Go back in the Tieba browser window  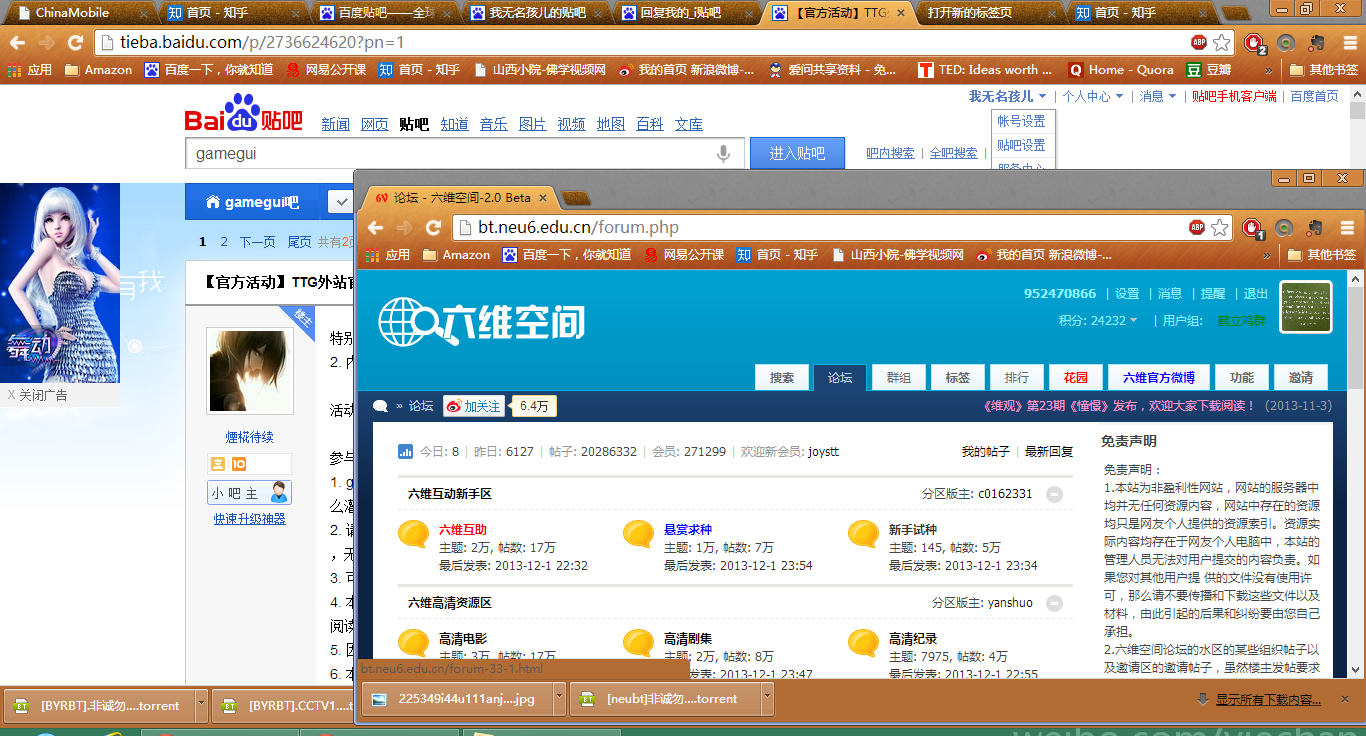(x=17, y=43)
